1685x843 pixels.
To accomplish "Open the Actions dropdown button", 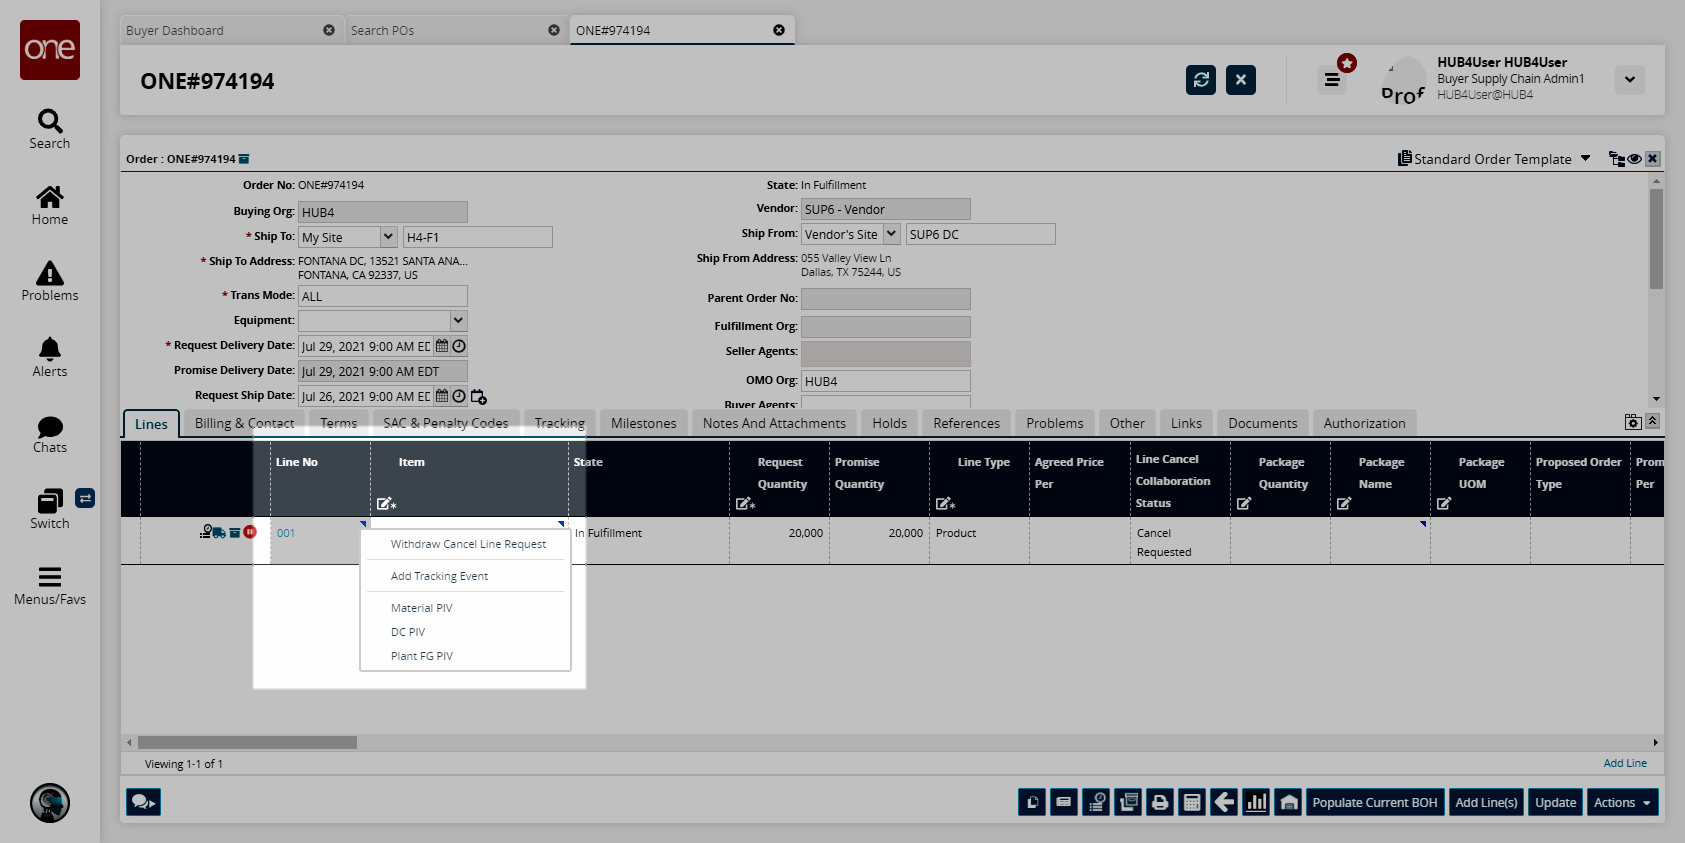I will click(1621, 802).
